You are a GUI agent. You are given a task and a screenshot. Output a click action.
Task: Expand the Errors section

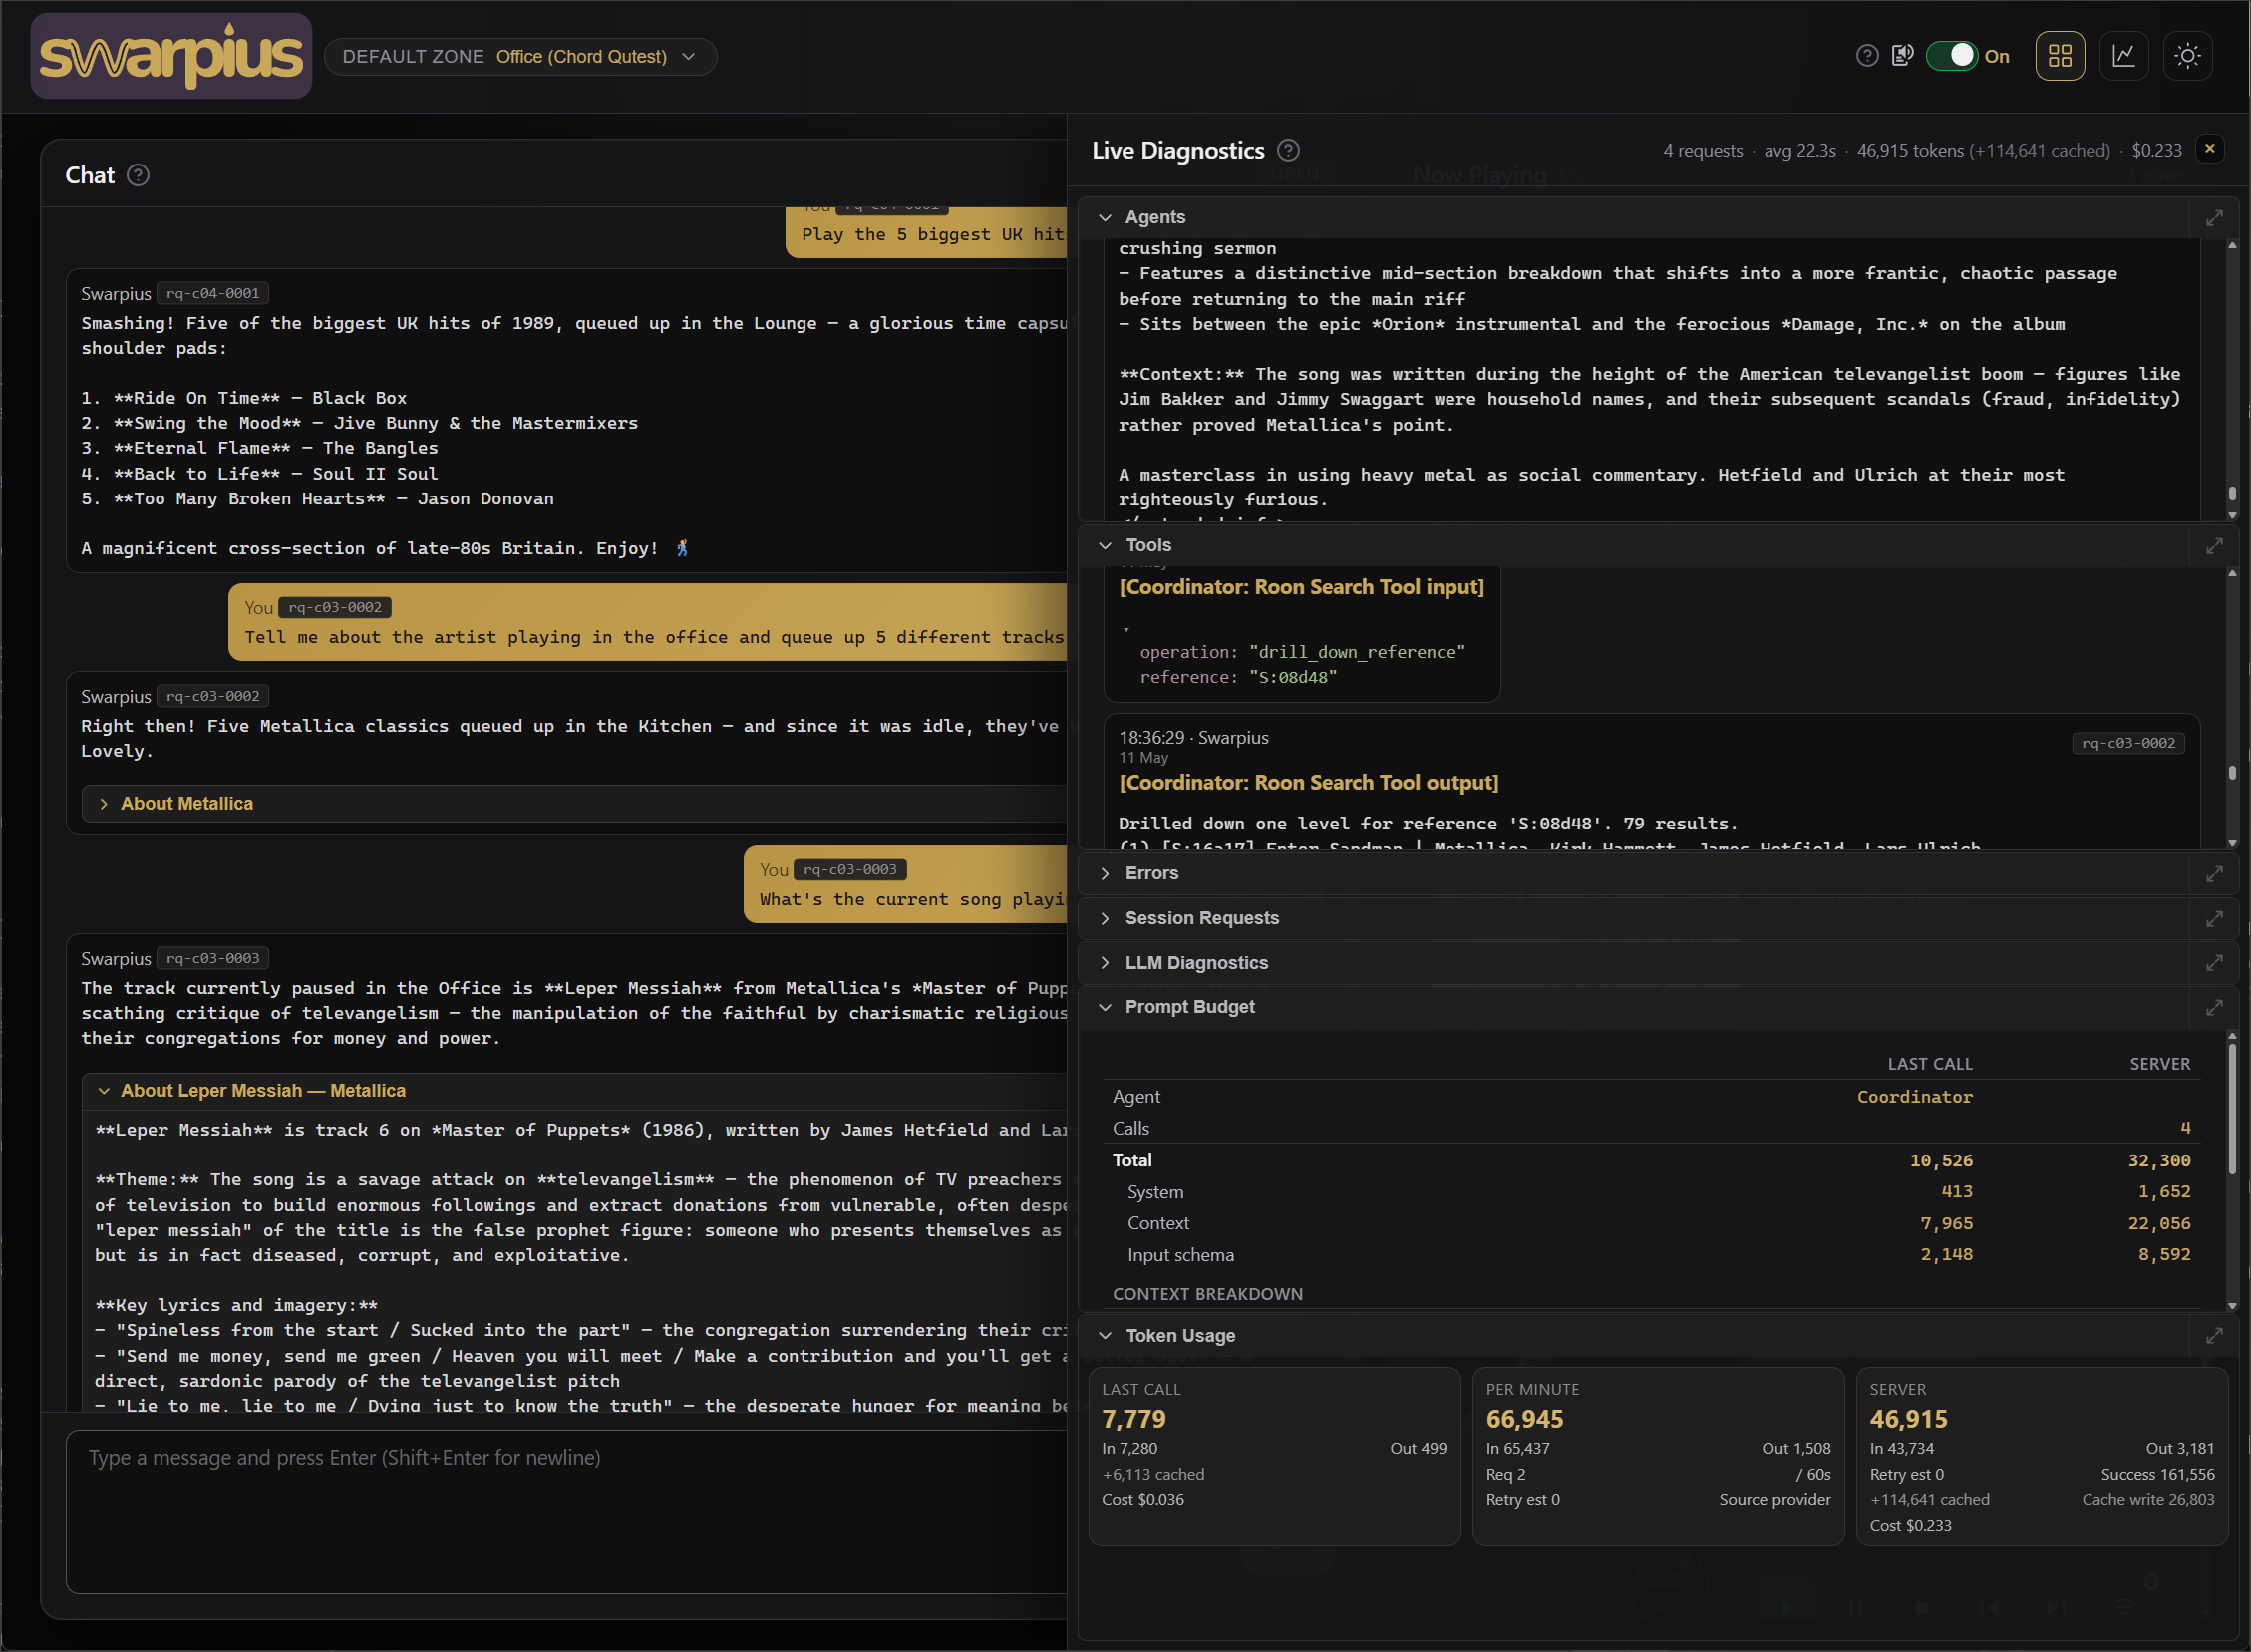(1105, 874)
